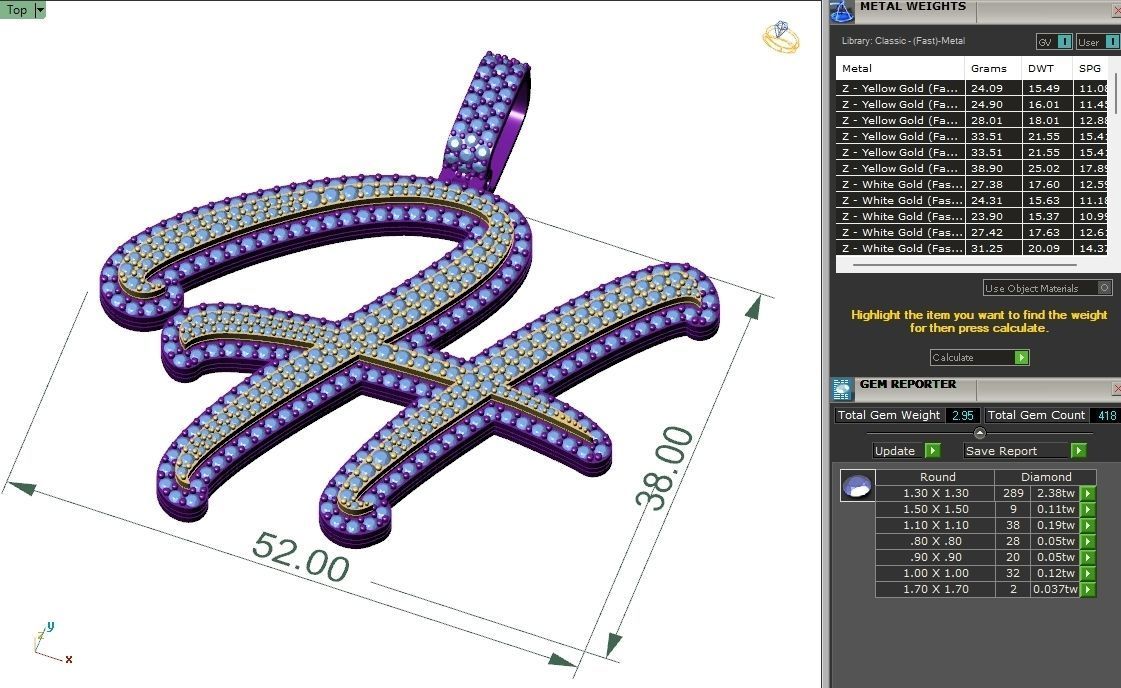1121x688 pixels.
Task: Close the Metal Weights panel
Action: tap(1117, 11)
